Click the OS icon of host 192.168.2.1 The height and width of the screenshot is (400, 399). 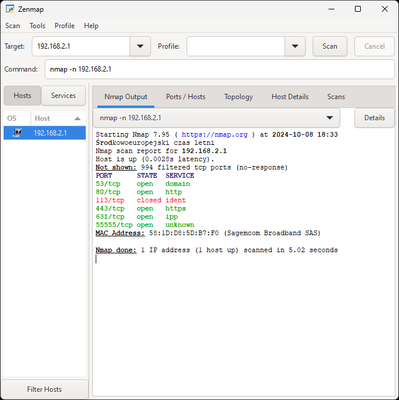[17, 133]
